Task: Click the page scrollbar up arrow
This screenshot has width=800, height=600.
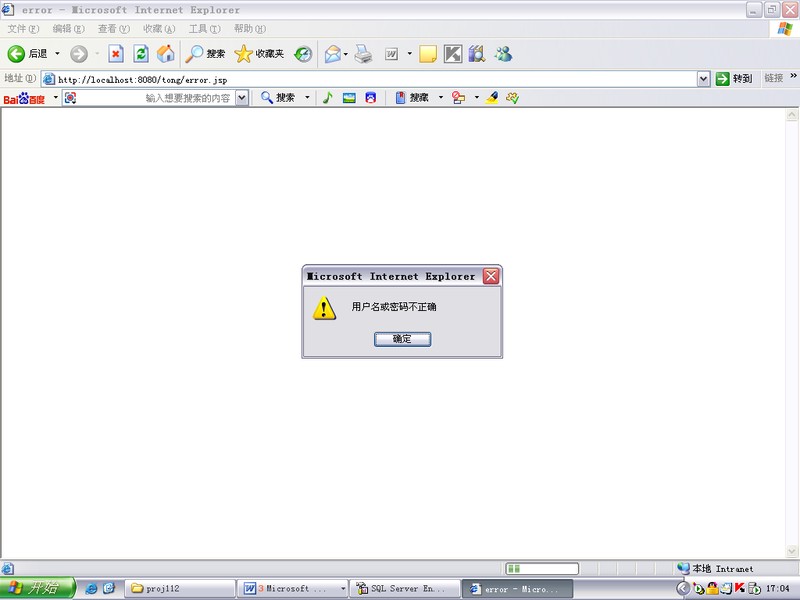Action: 792,115
